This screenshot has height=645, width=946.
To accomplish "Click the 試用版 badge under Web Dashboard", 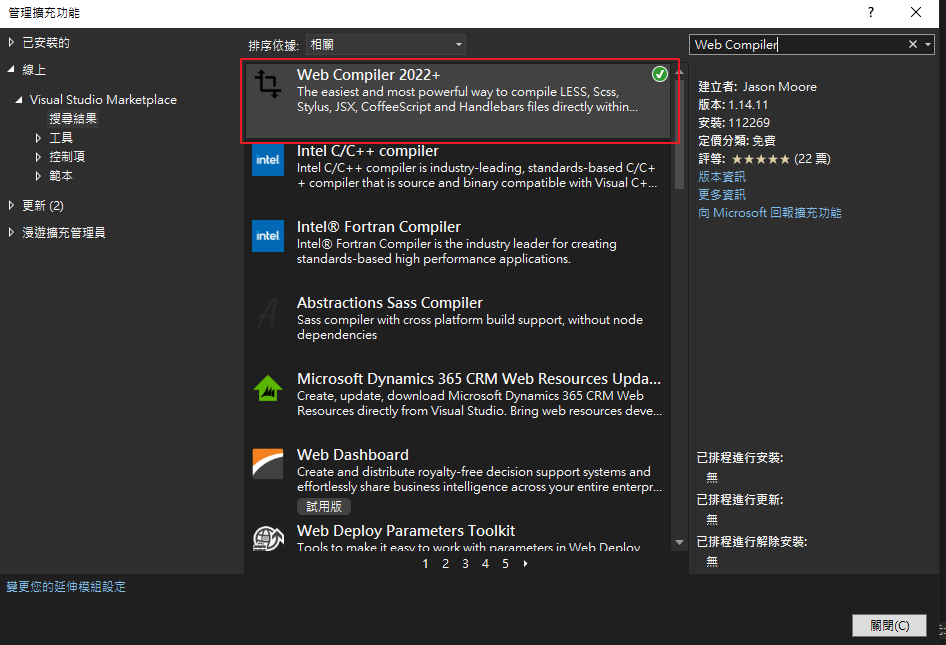I will click(x=324, y=506).
